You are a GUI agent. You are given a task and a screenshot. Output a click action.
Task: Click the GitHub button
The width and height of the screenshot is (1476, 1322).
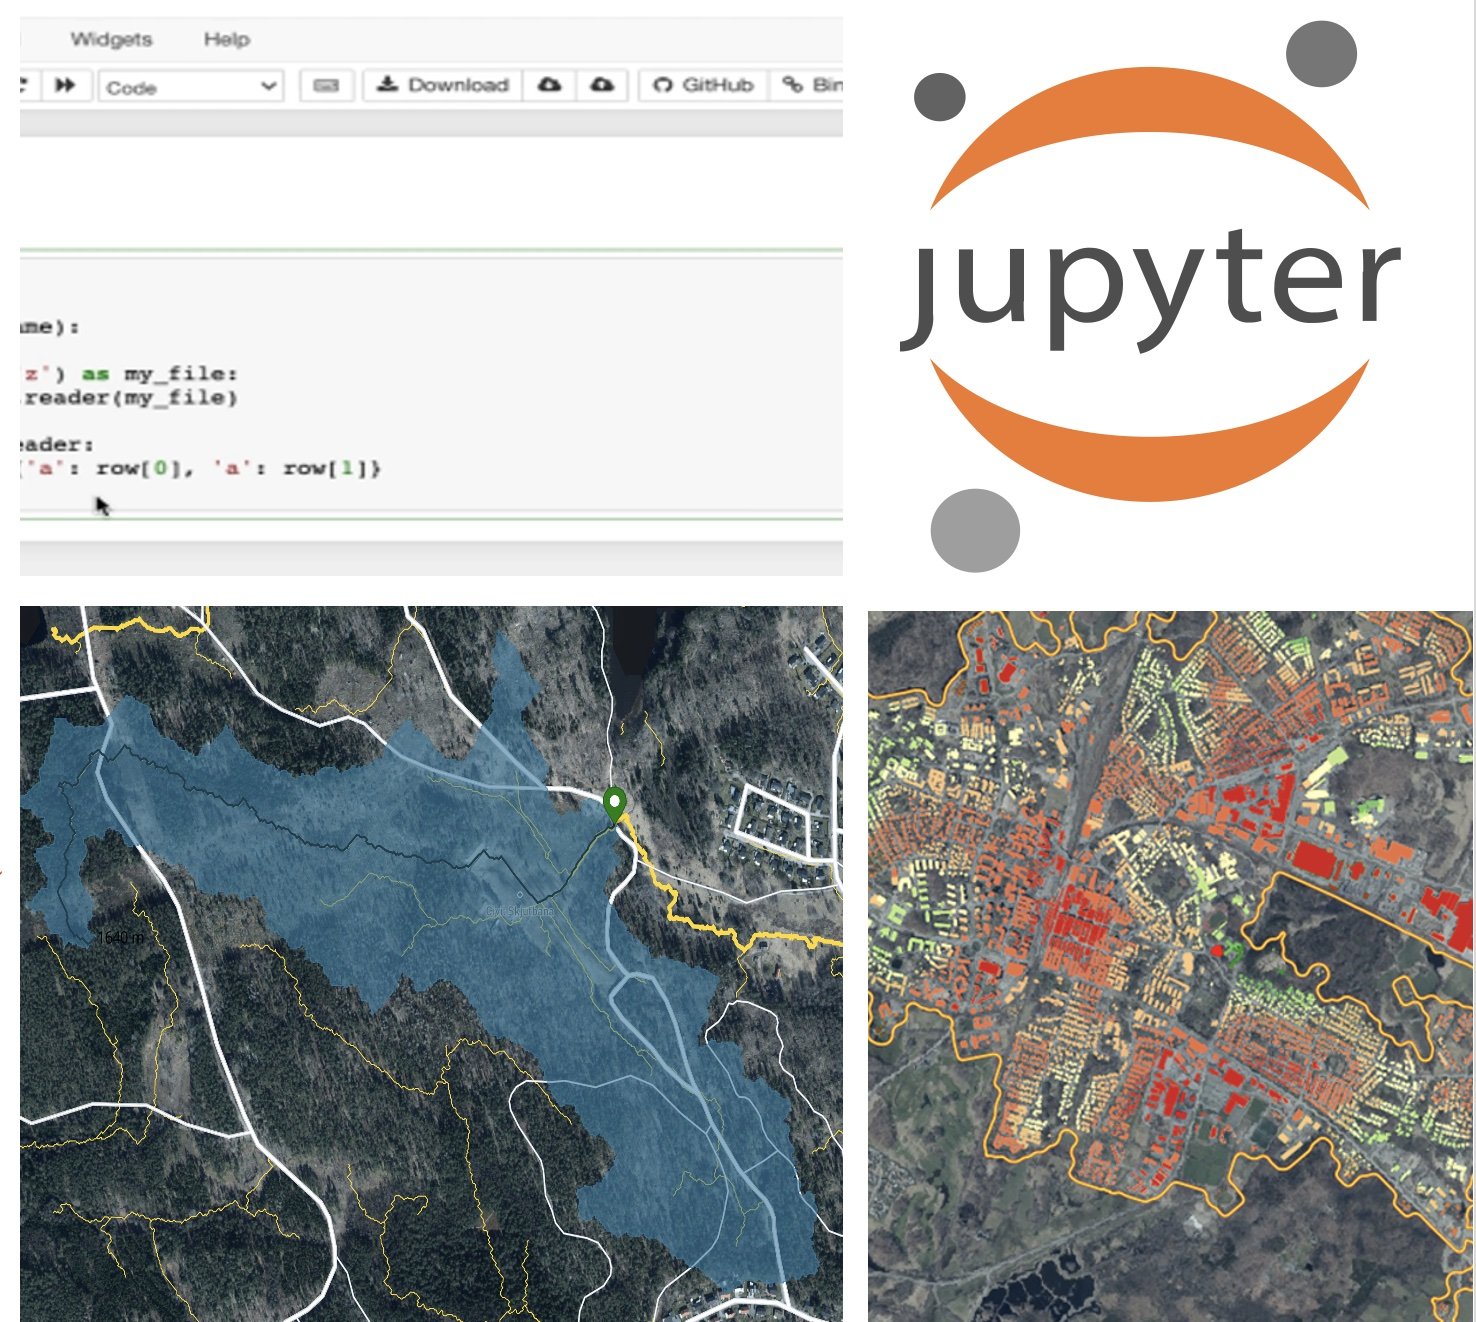point(704,85)
